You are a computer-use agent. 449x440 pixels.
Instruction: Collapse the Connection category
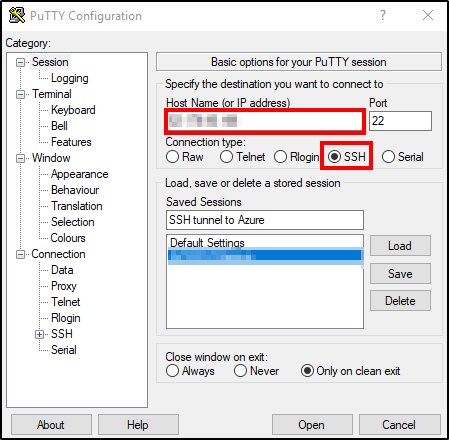pyautogui.click(x=20, y=255)
